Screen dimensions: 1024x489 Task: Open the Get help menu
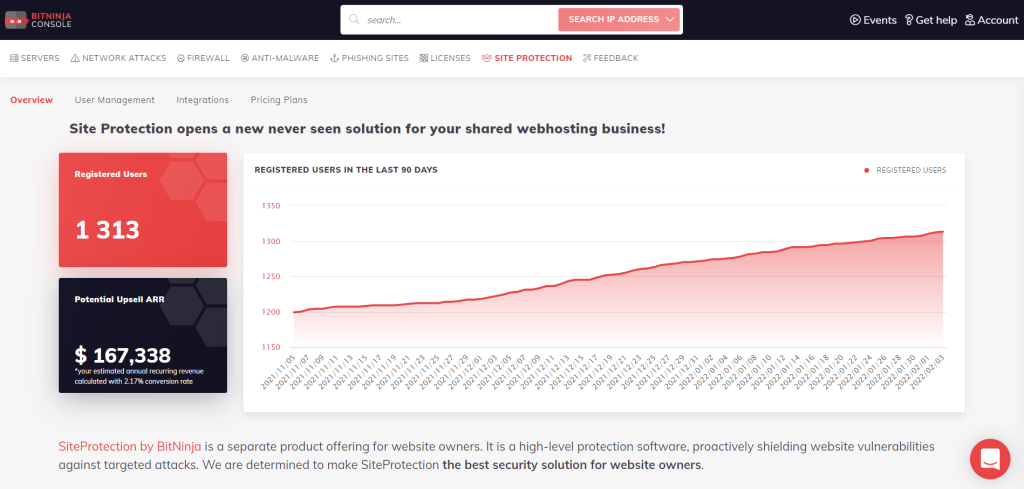(x=931, y=20)
